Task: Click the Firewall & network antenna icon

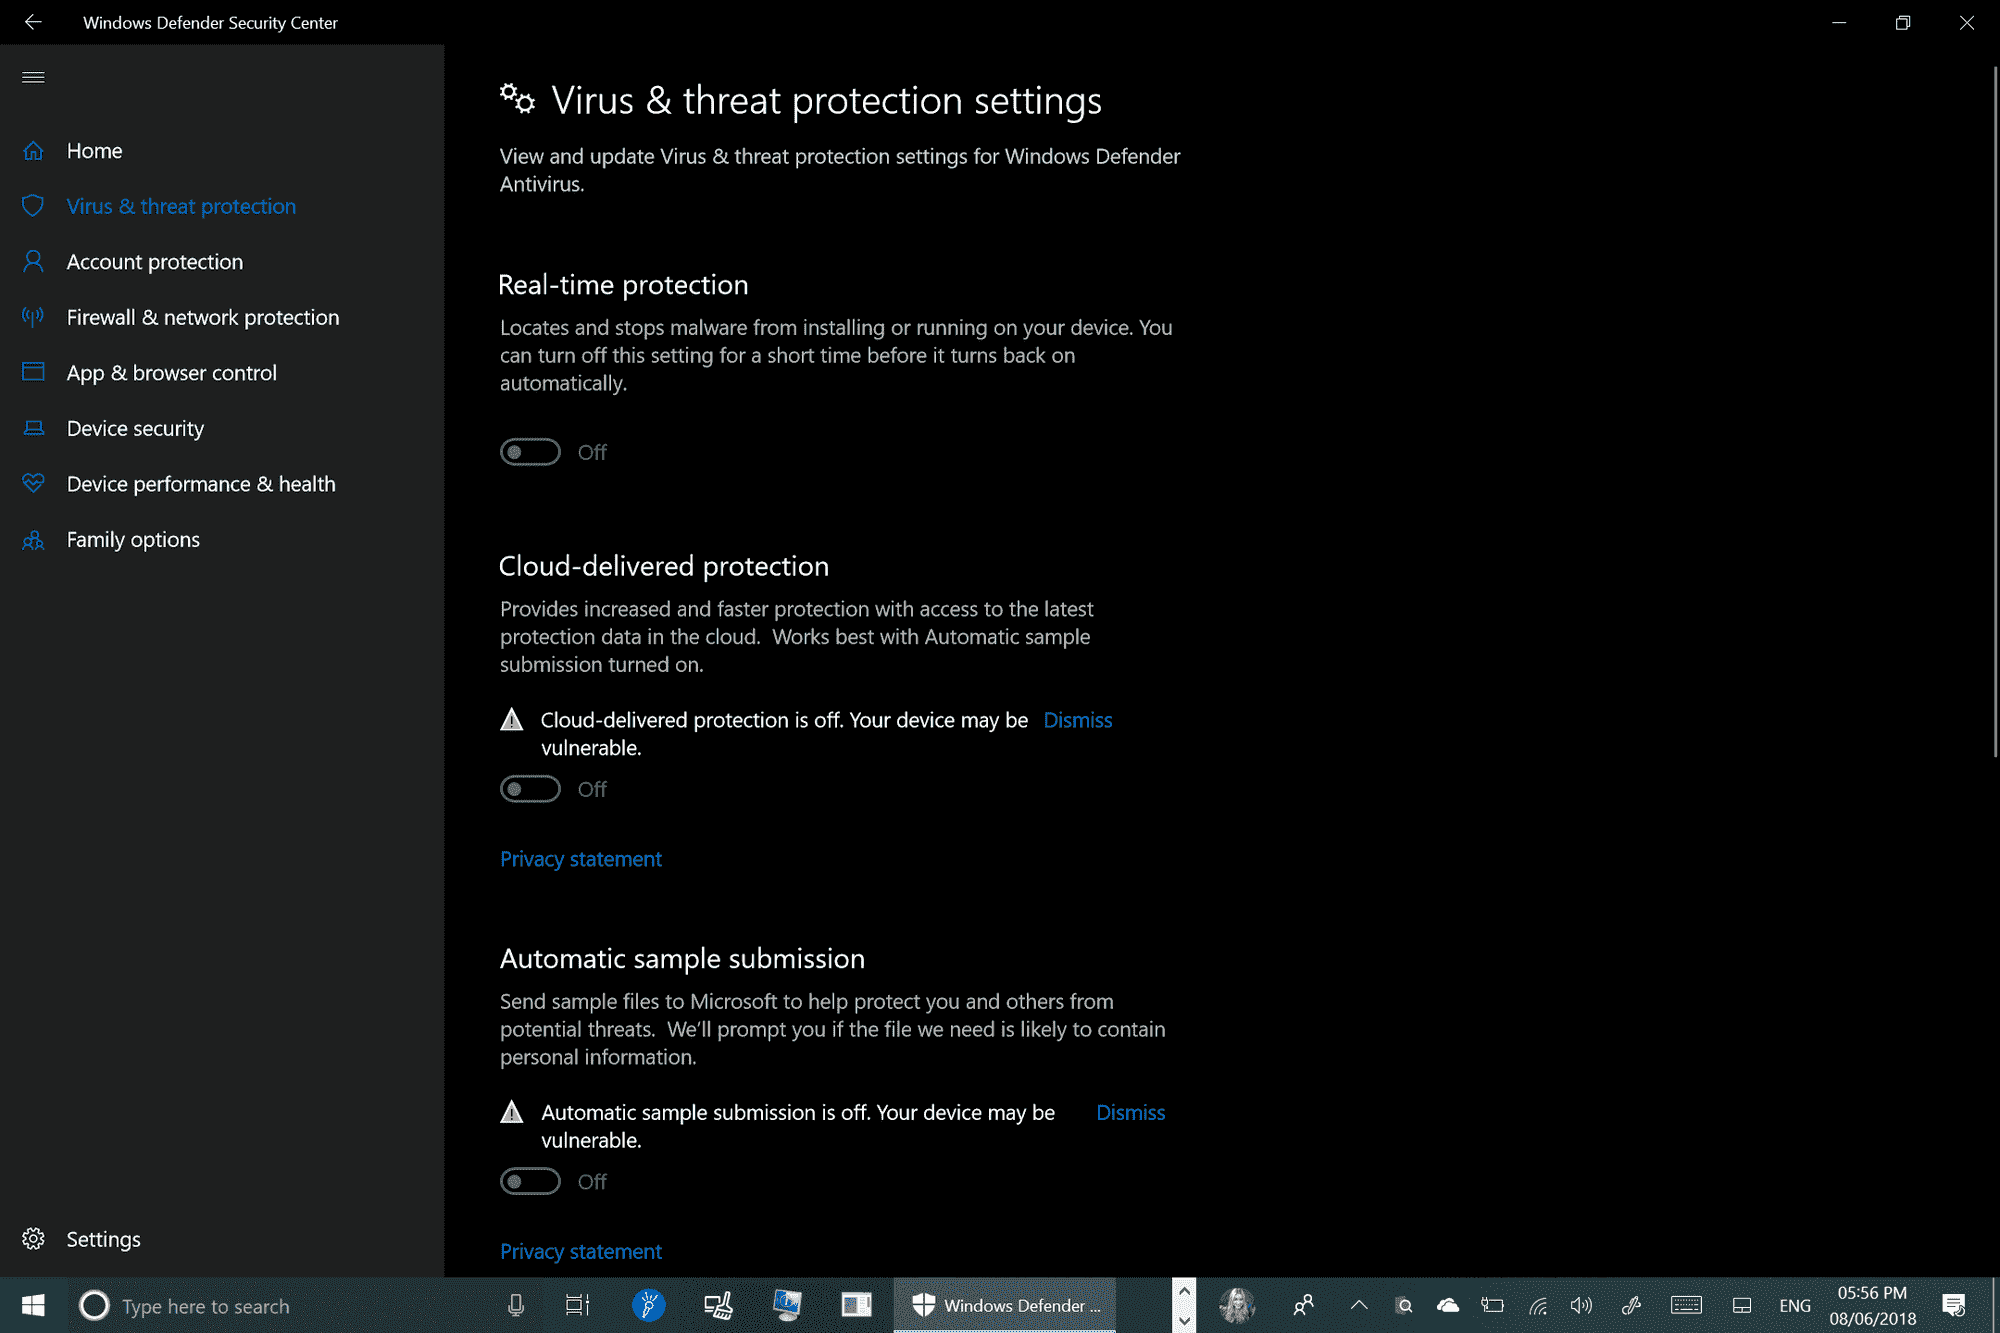Action: point(33,317)
